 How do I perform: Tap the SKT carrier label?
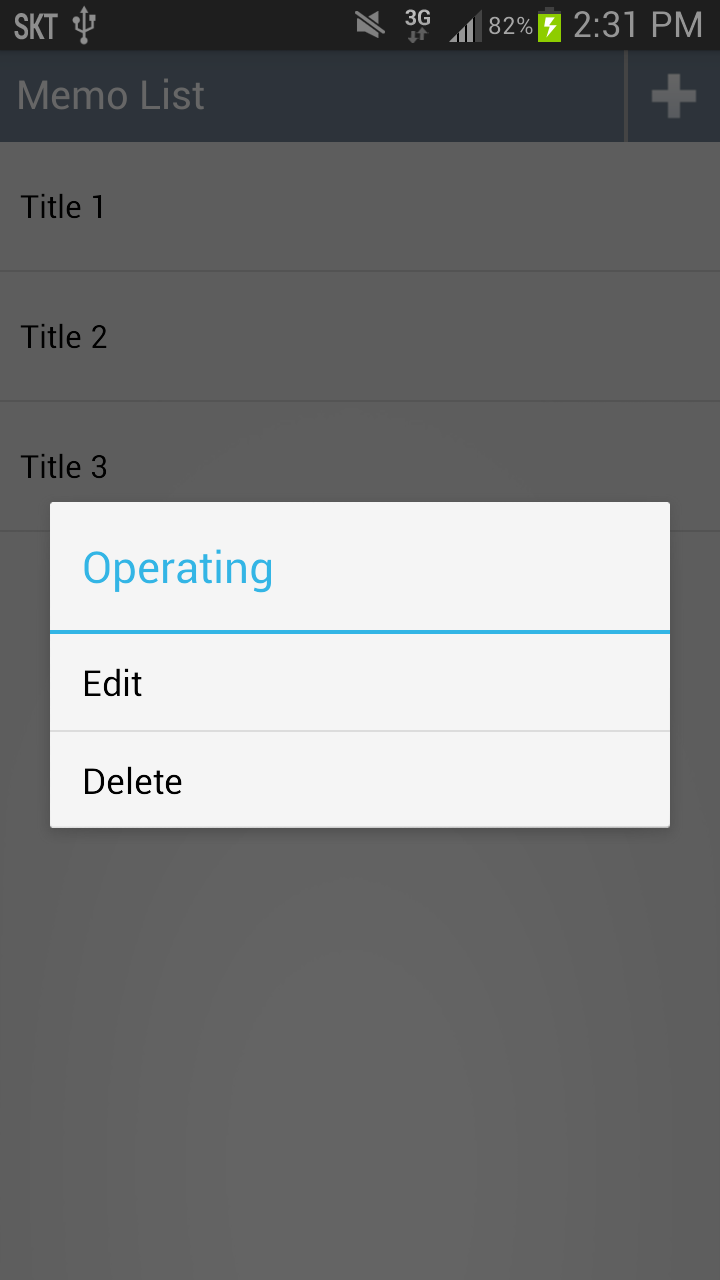pyautogui.click(x=36, y=26)
